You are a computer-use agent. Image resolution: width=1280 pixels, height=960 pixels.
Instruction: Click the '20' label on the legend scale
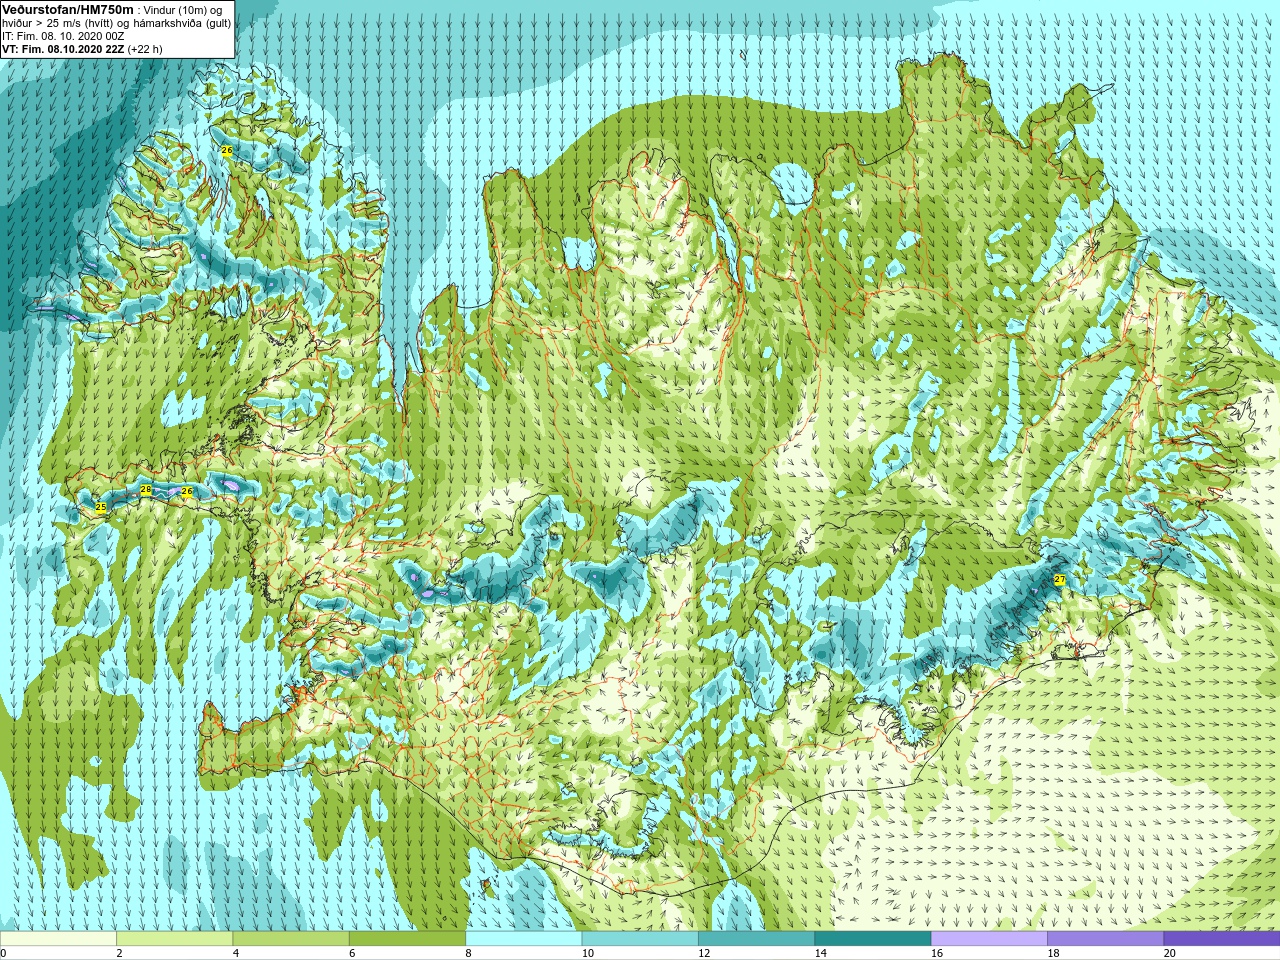(x=1170, y=954)
